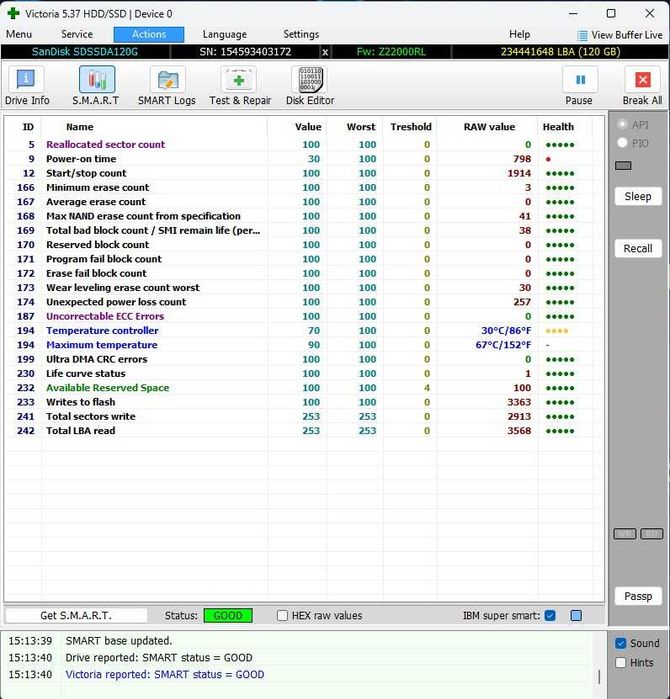This screenshot has width=670, height=699.
Task: Open the Help menu
Action: pyautogui.click(x=520, y=34)
